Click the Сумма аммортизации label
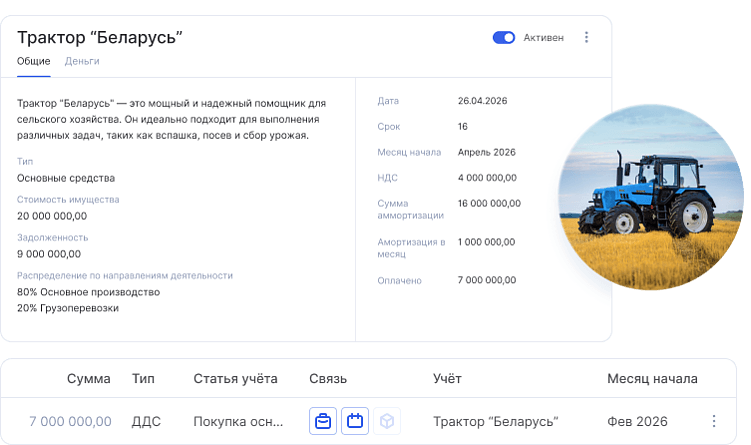751x445 pixels. tap(410, 209)
